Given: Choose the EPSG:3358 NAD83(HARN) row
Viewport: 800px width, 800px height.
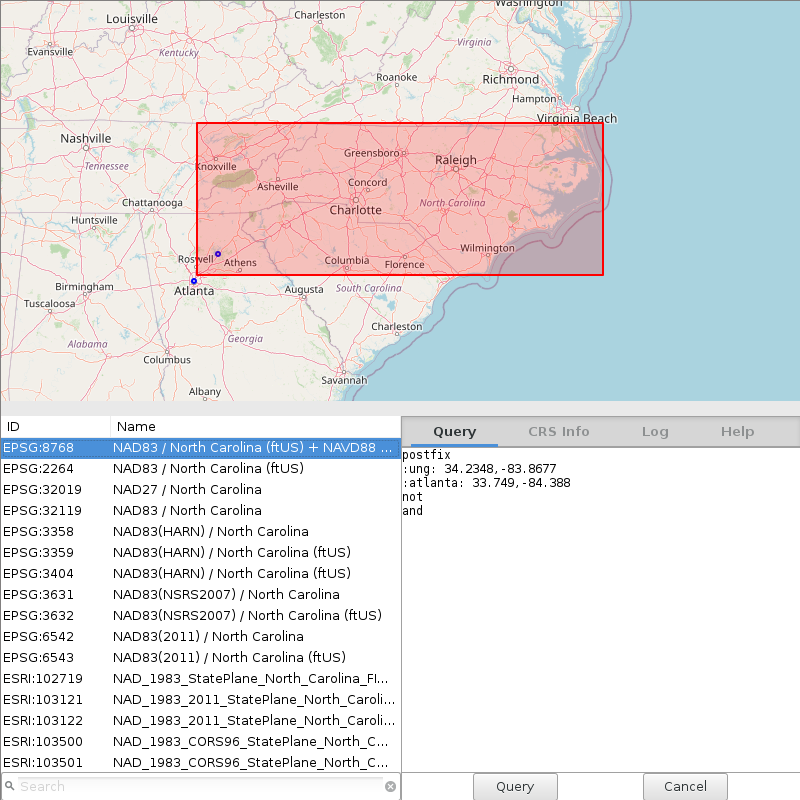Looking at the screenshot, I should [x=200, y=531].
